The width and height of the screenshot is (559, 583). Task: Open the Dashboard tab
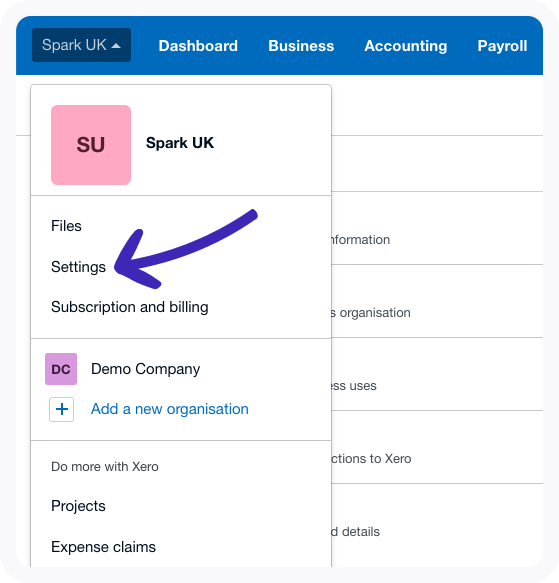[x=198, y=46]
